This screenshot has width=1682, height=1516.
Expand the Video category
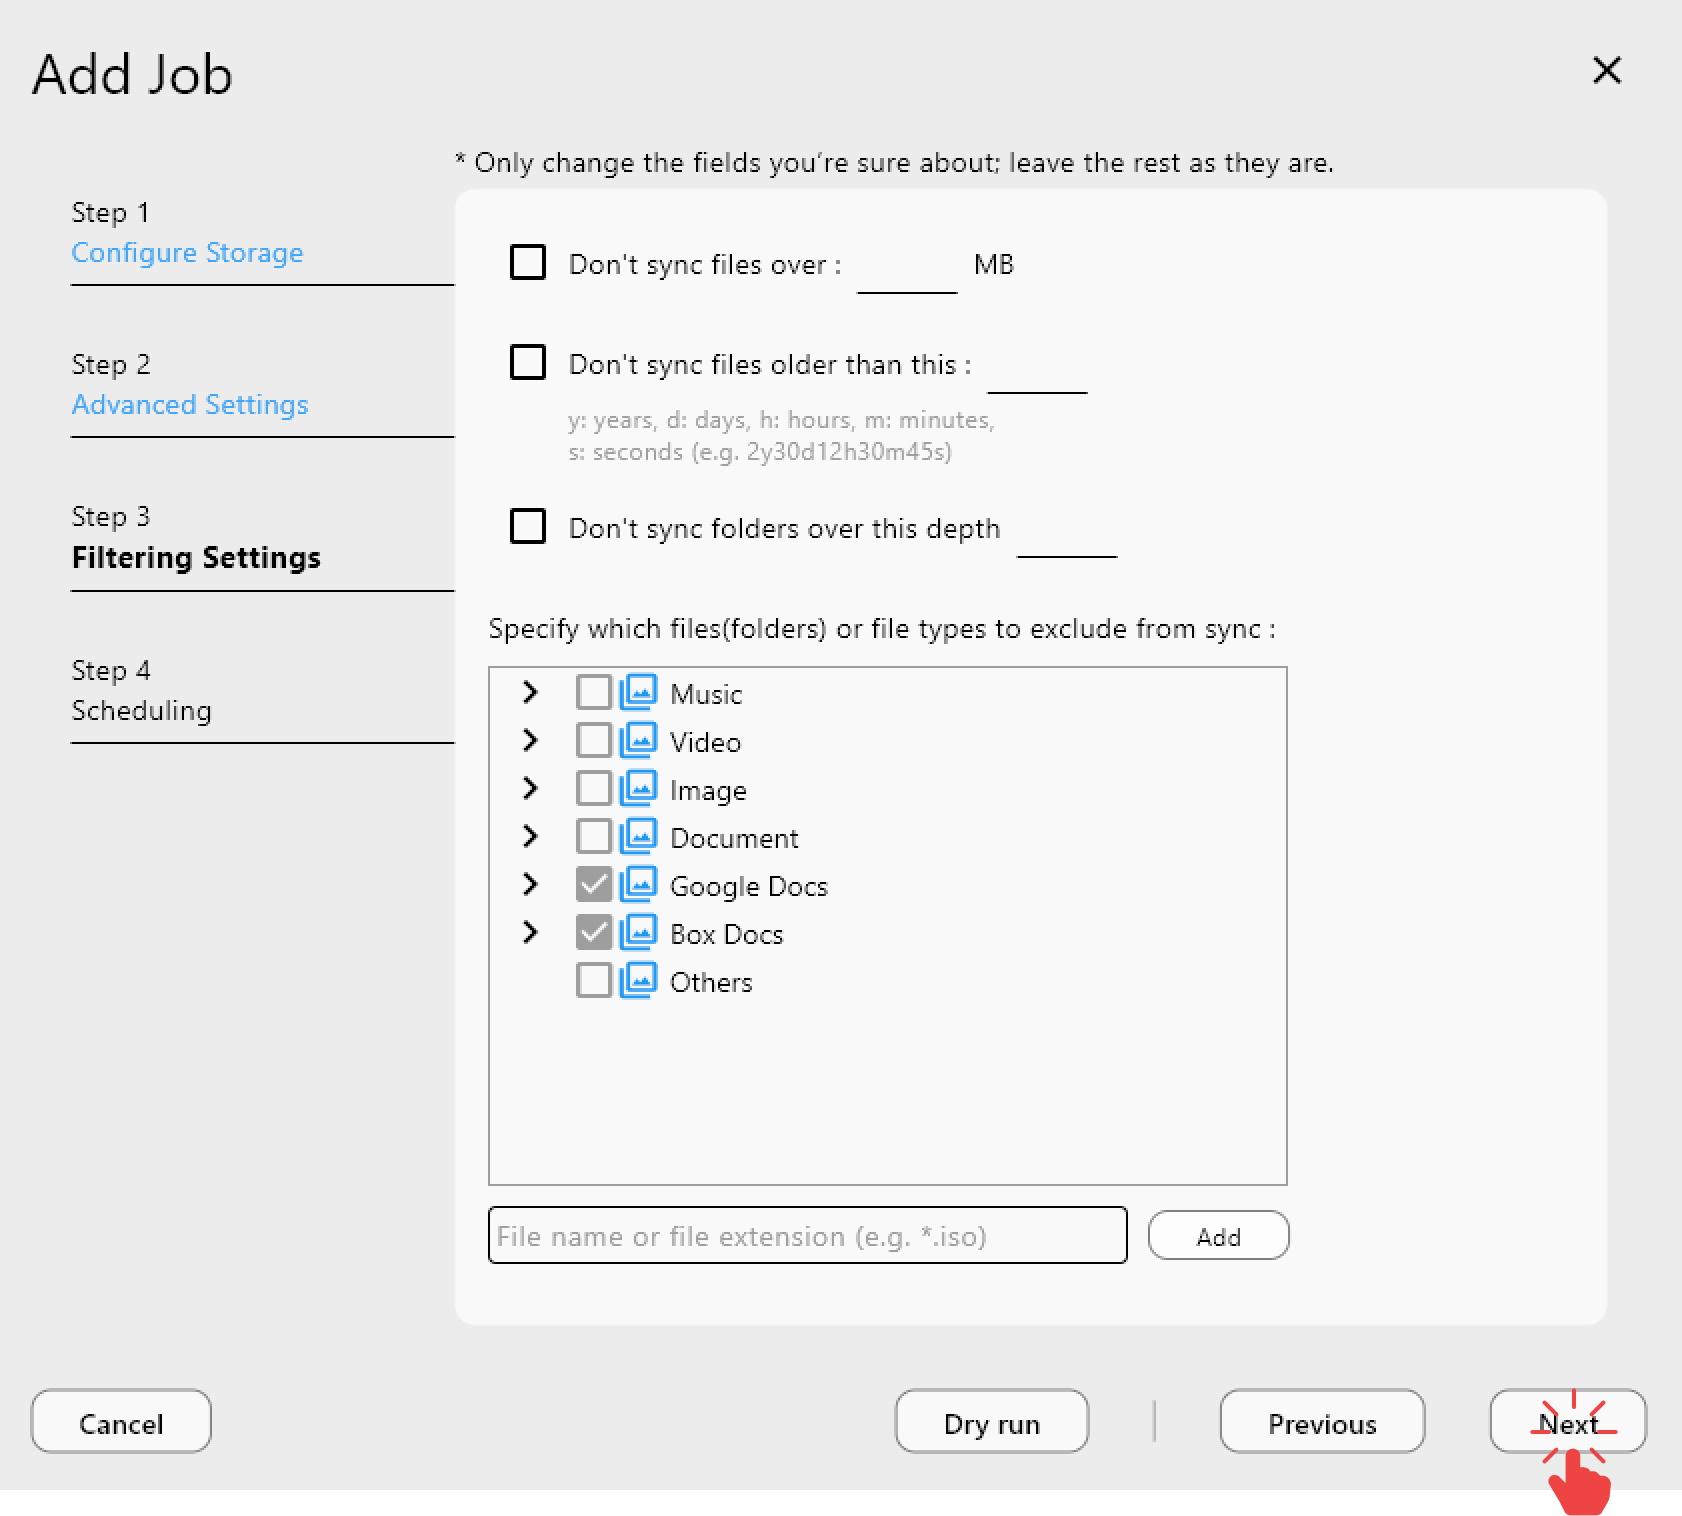pos(530,740)
